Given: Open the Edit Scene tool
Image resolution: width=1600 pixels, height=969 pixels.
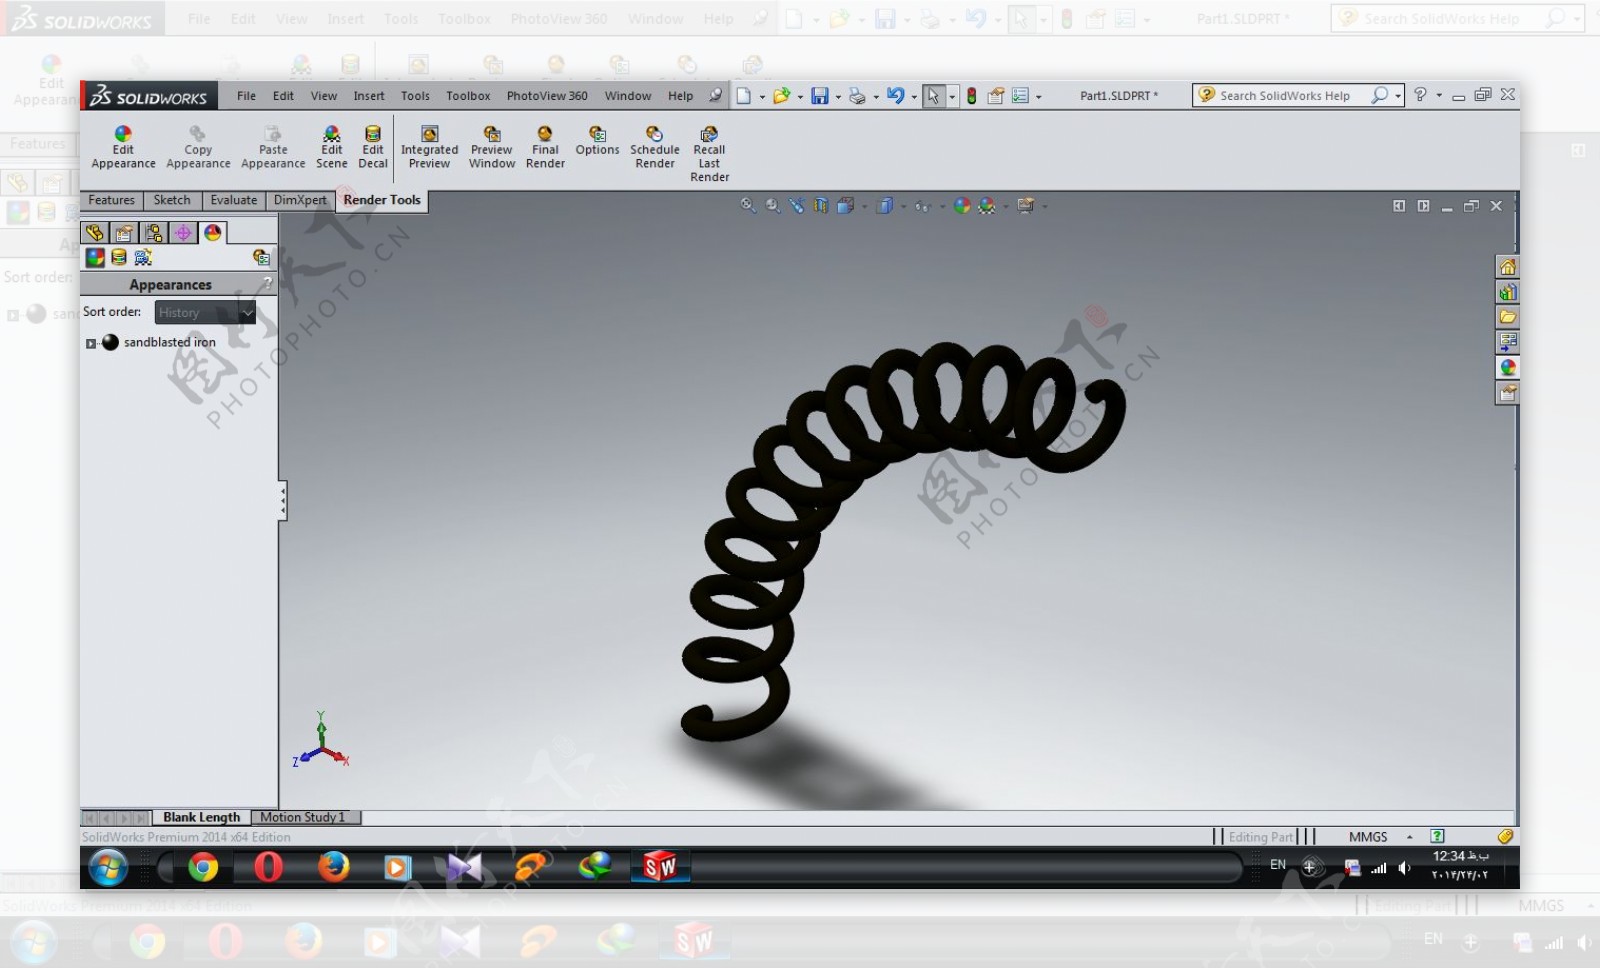Looking at the screenshot, I should point(332,147).
